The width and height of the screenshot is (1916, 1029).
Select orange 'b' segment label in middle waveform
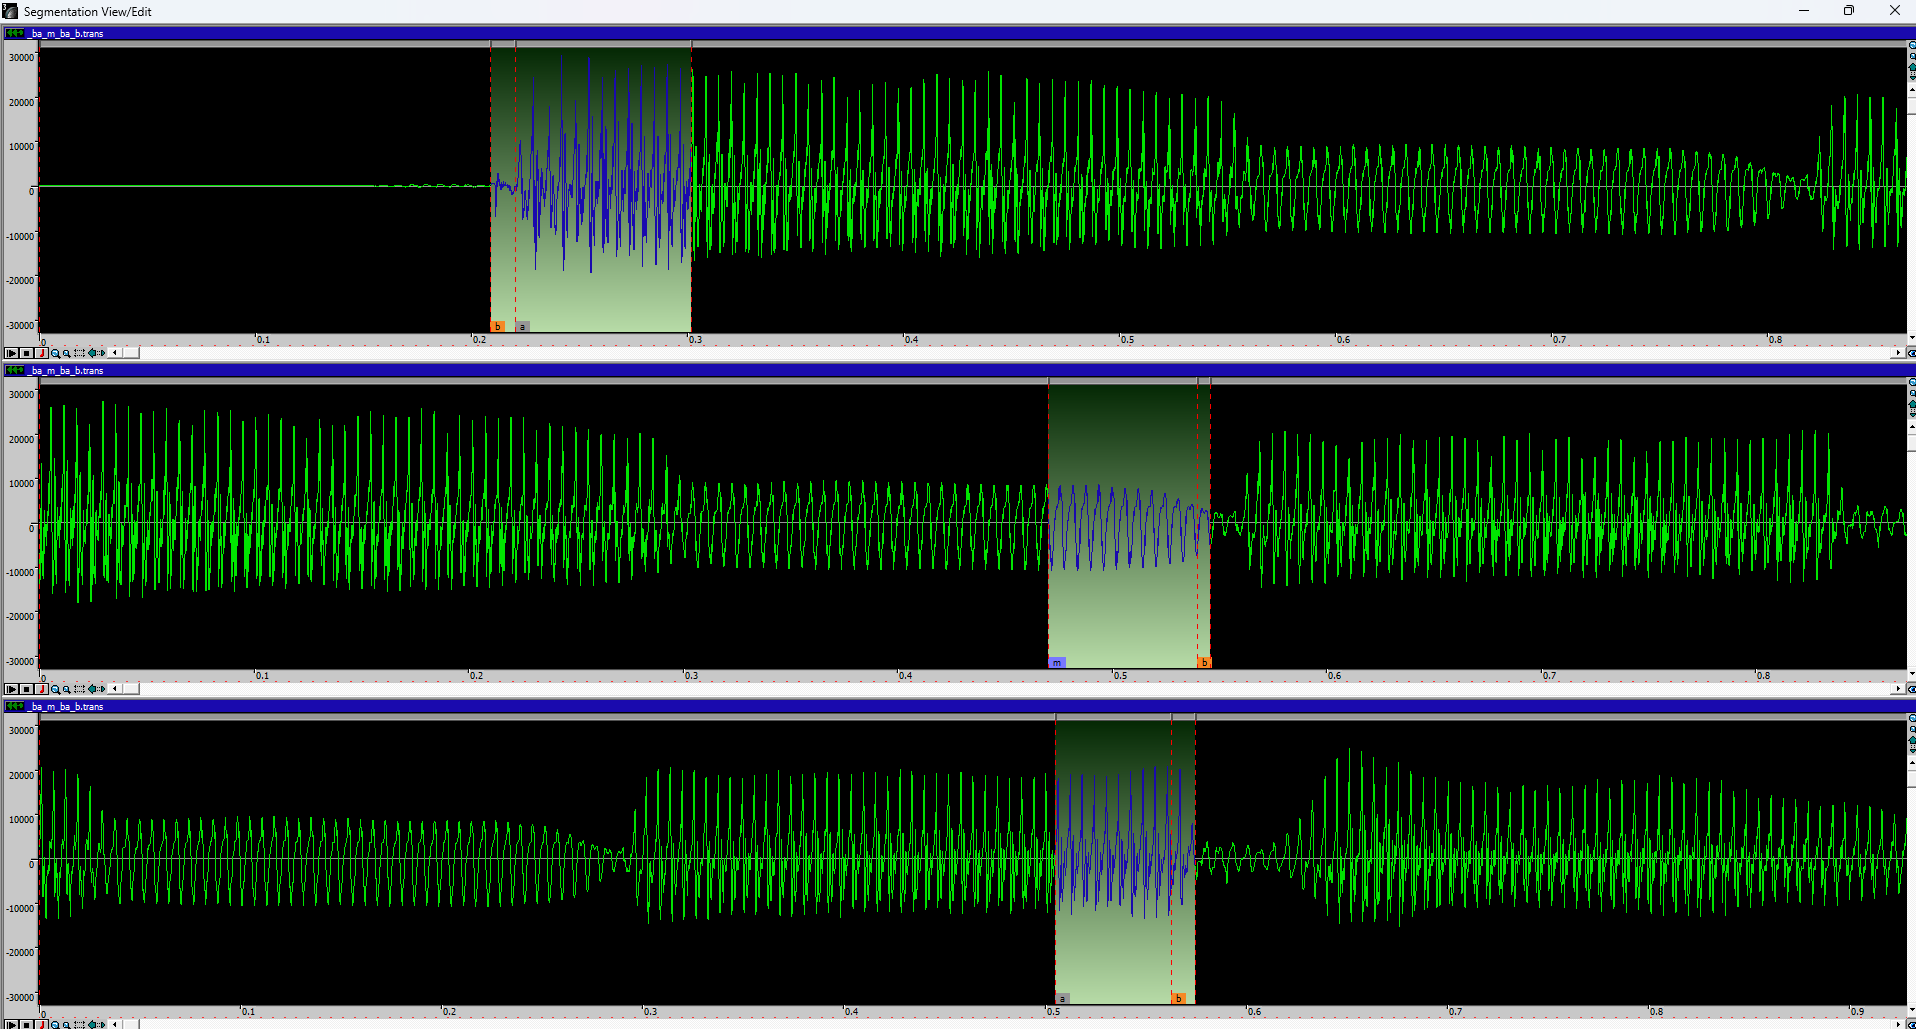tap(1204, 663)
